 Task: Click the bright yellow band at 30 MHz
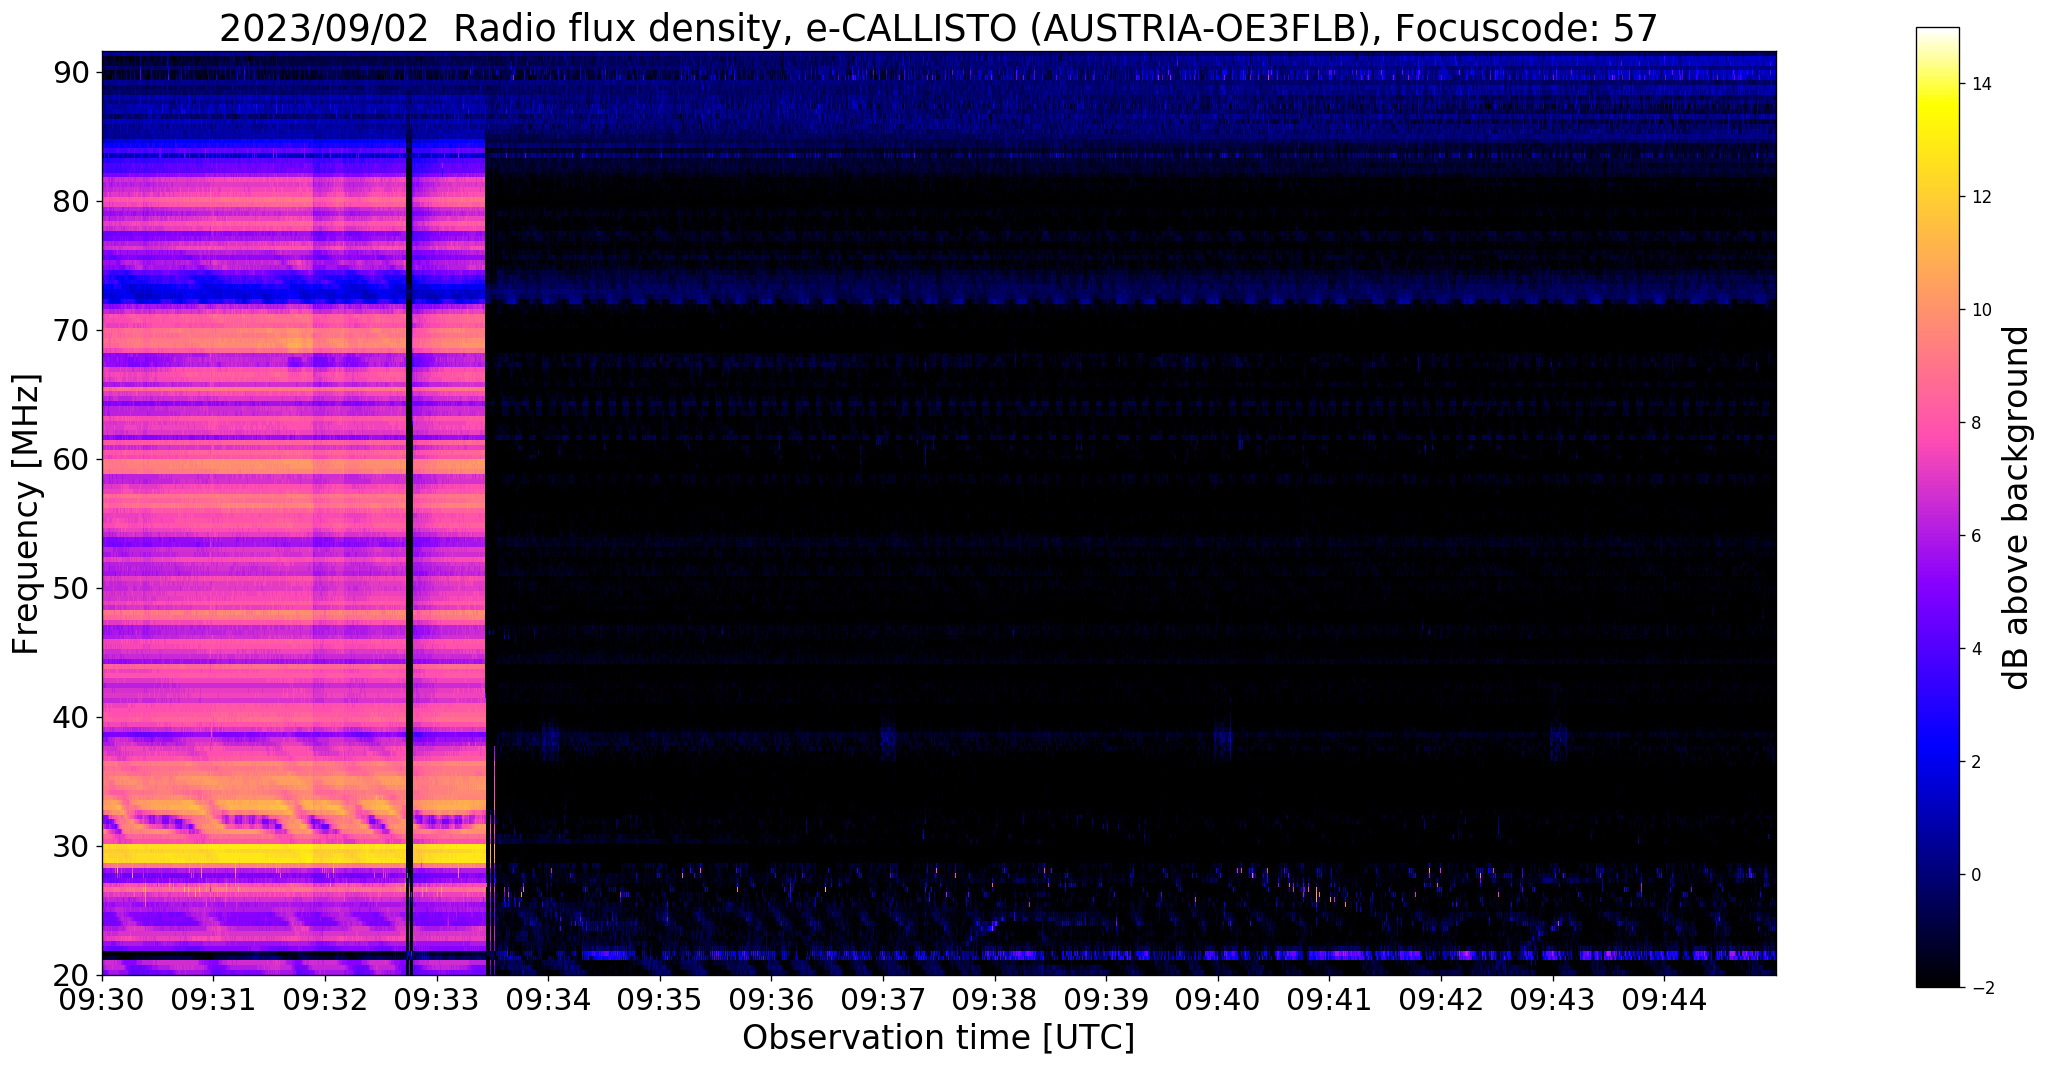point(294,854)
